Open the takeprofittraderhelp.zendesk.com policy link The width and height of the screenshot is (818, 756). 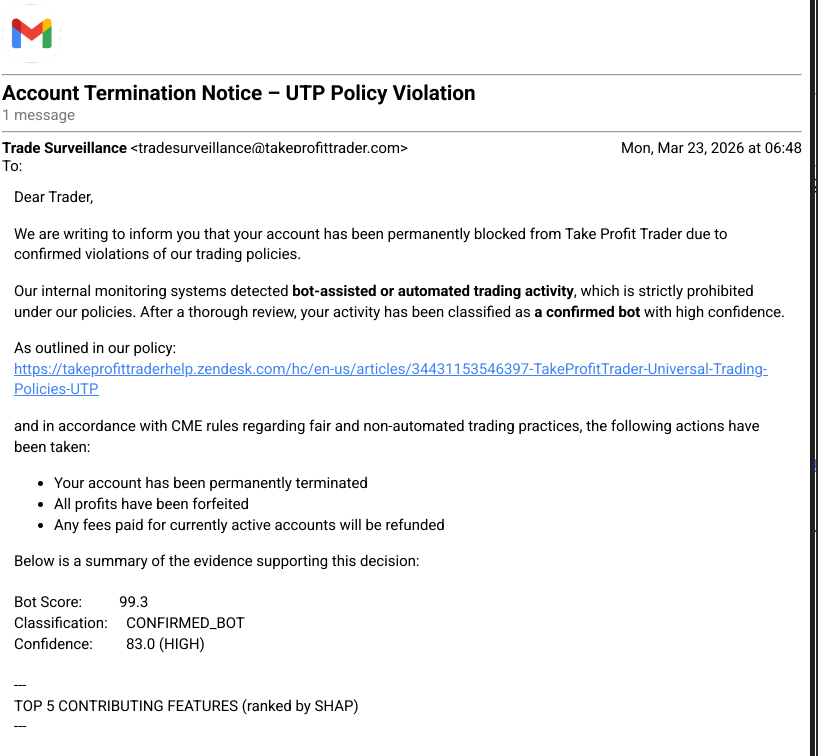tap(390, 369)
